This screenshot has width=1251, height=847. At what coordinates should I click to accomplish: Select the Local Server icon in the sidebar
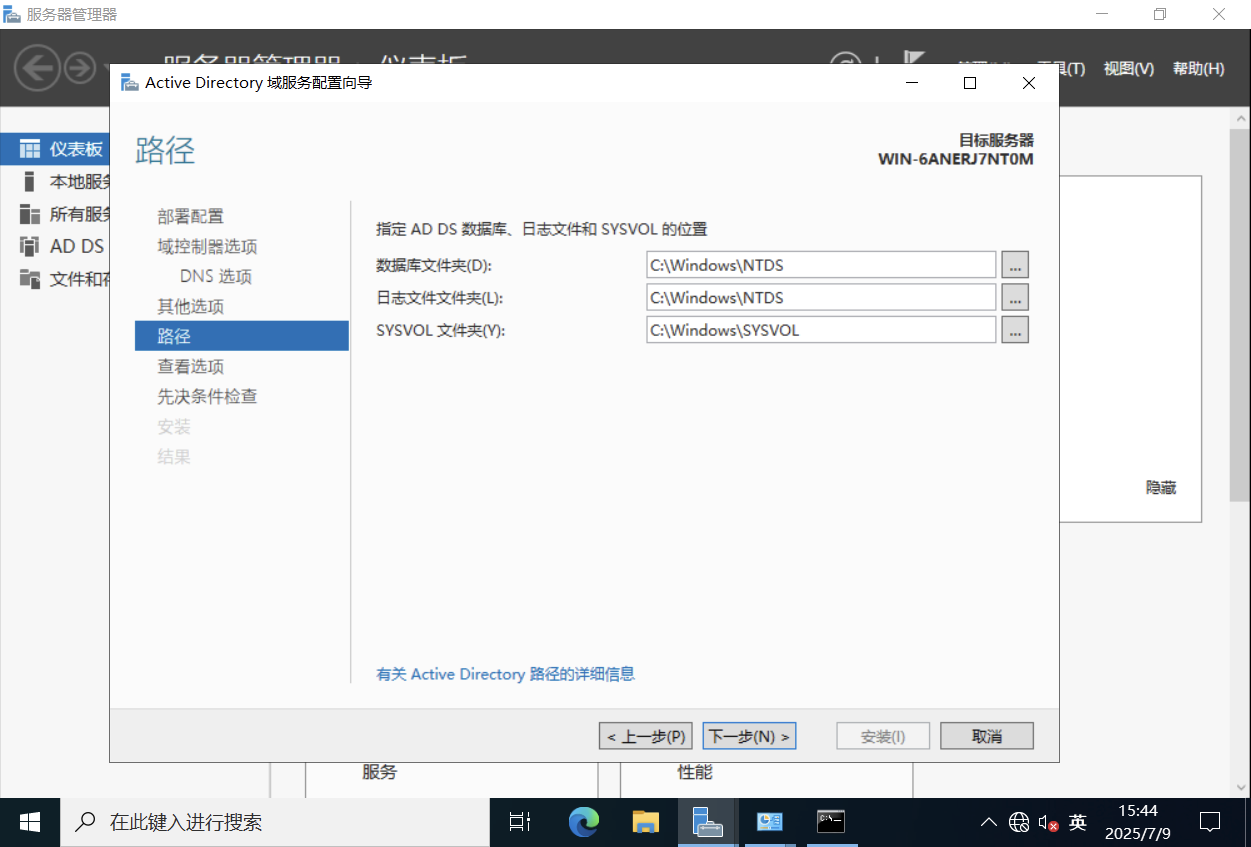coord(30,181)
